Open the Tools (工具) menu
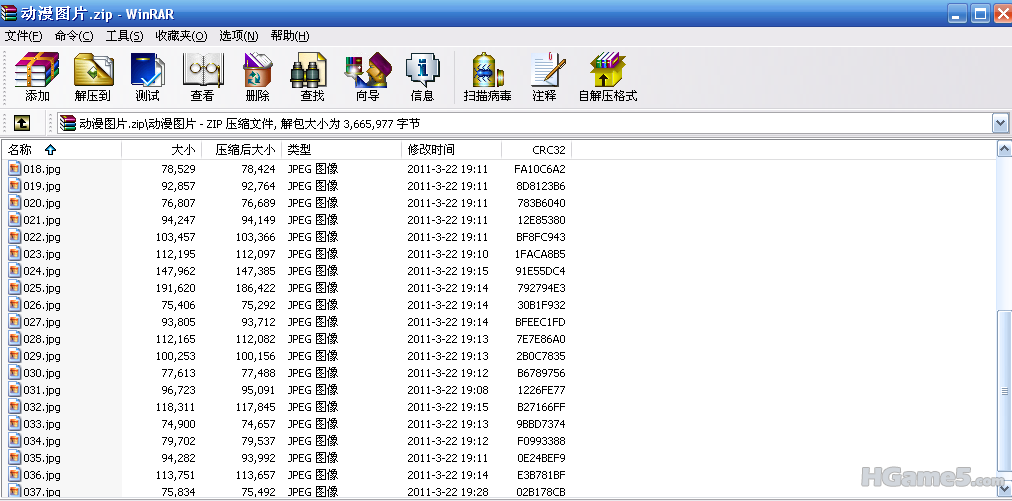The image size is (1012, 501). click(124, 36)
